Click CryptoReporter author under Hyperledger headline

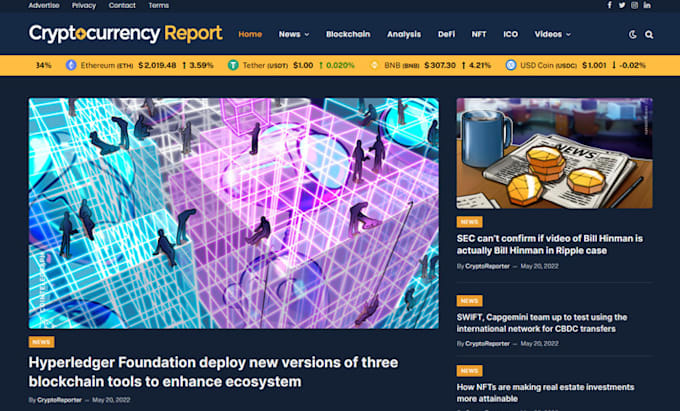point(59,400)
